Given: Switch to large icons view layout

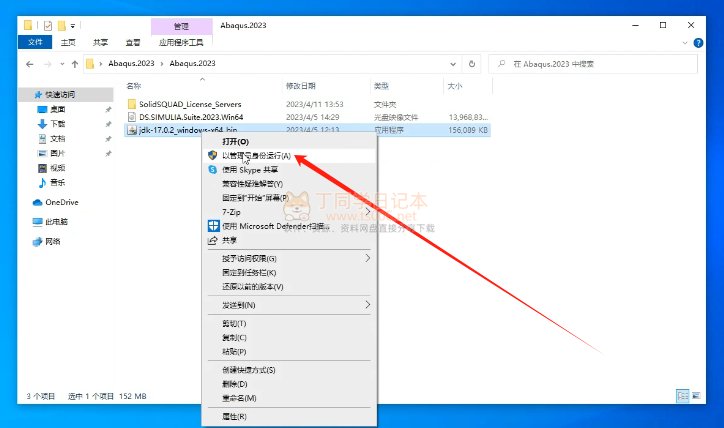Looking at the screenshot, I should 696,396.
